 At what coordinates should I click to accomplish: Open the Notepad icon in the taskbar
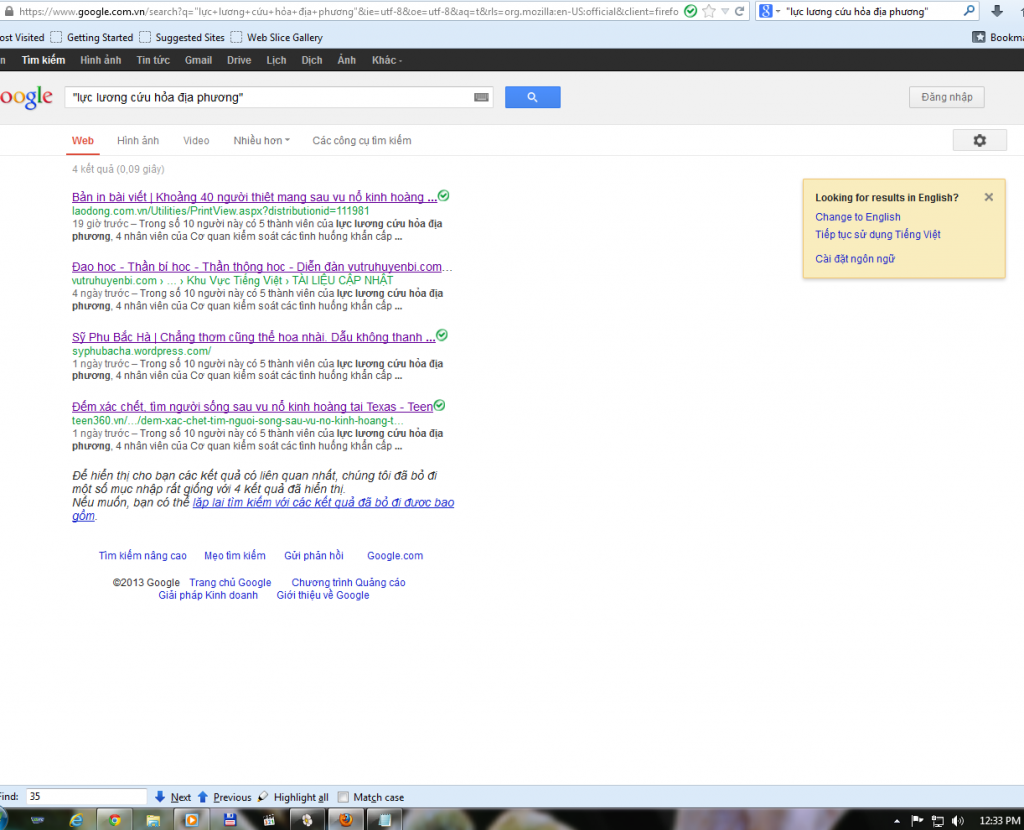coord(384,820)
